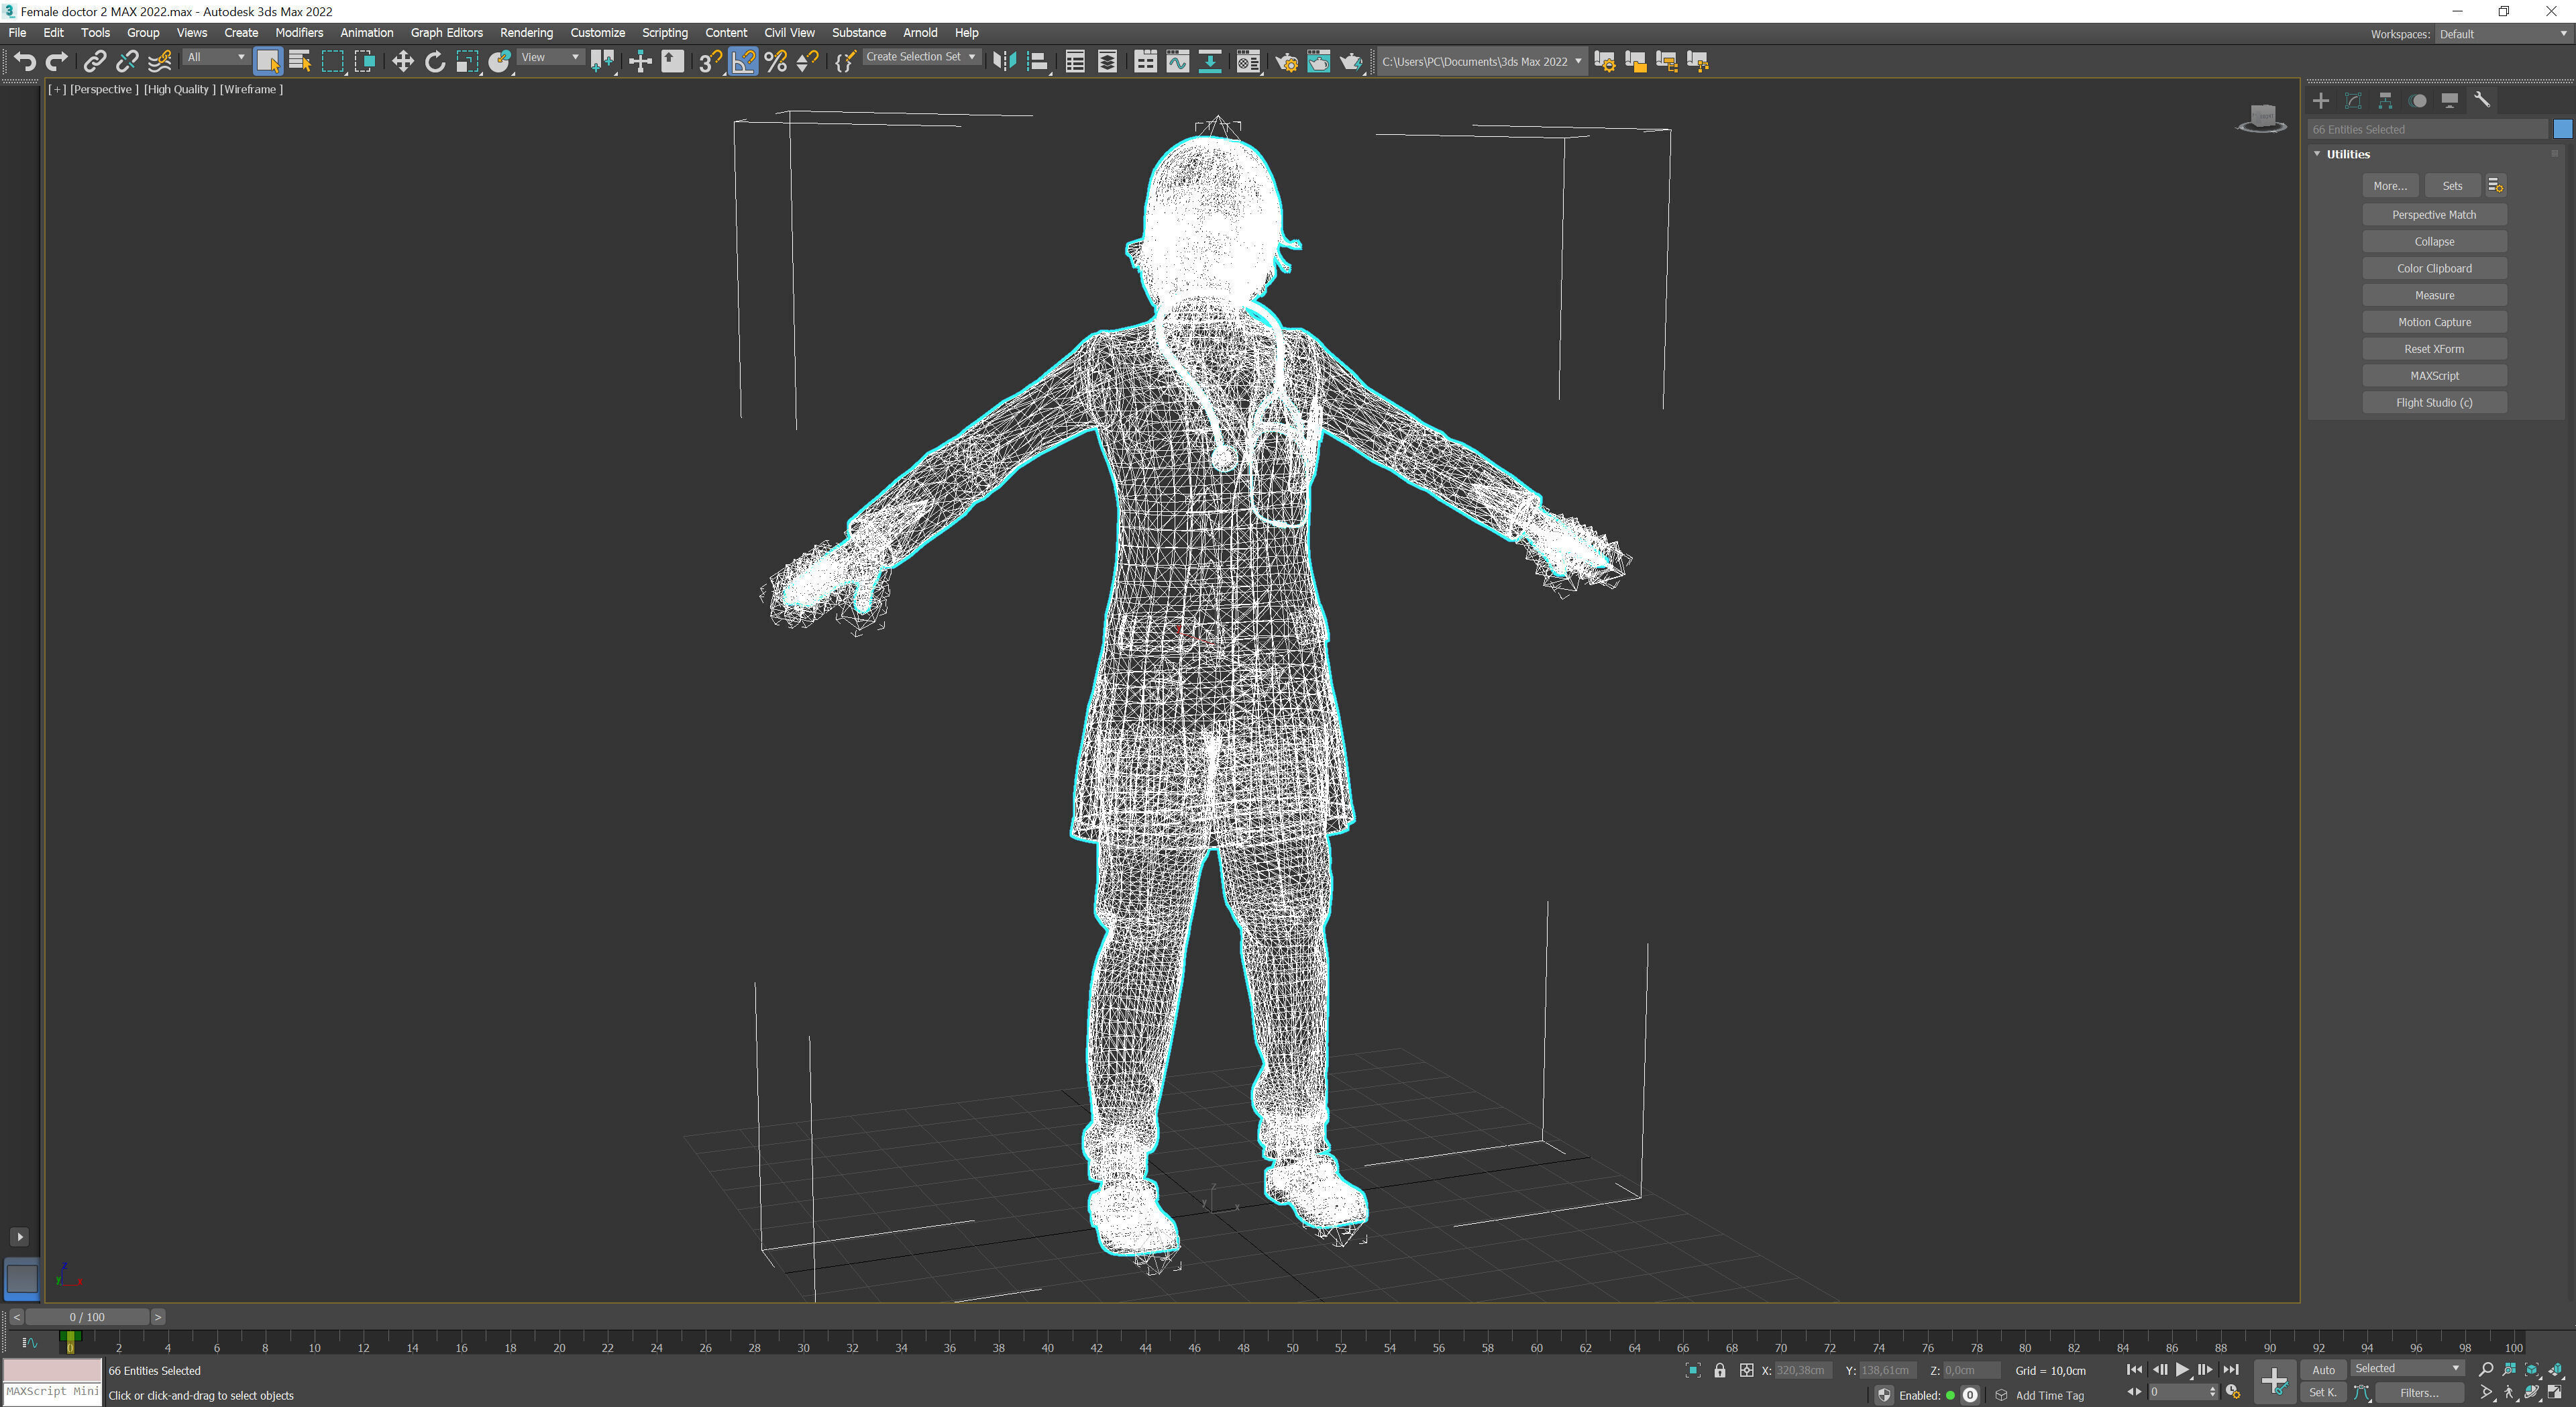Viewport: 2576px width, 1407px height.
Task: Open the viewport [+] general menu
Action: 57,89
